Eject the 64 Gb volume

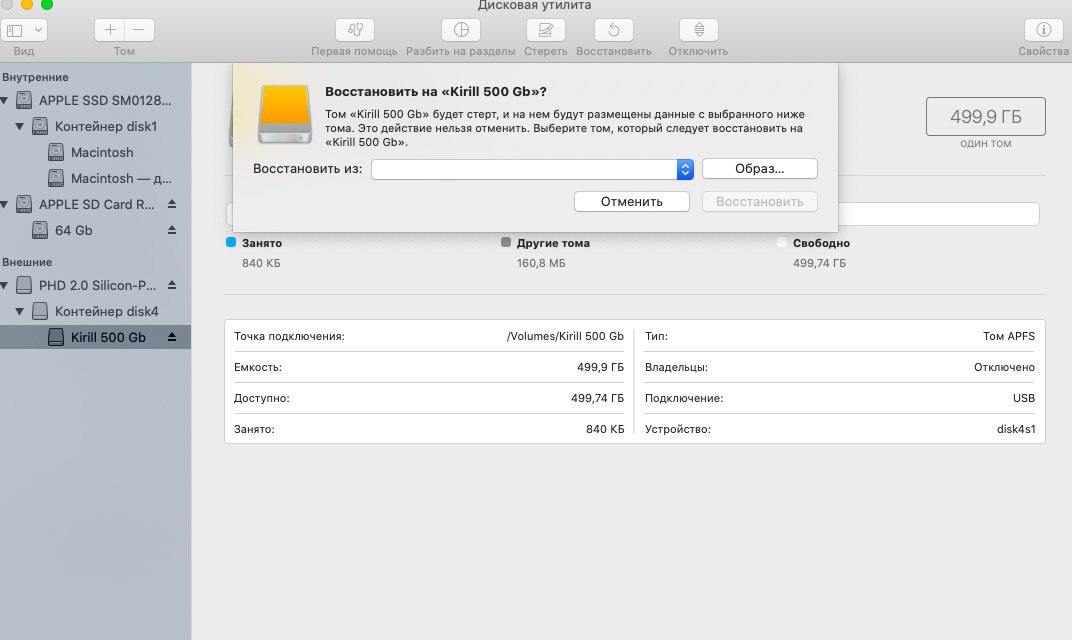click(172, 230)
